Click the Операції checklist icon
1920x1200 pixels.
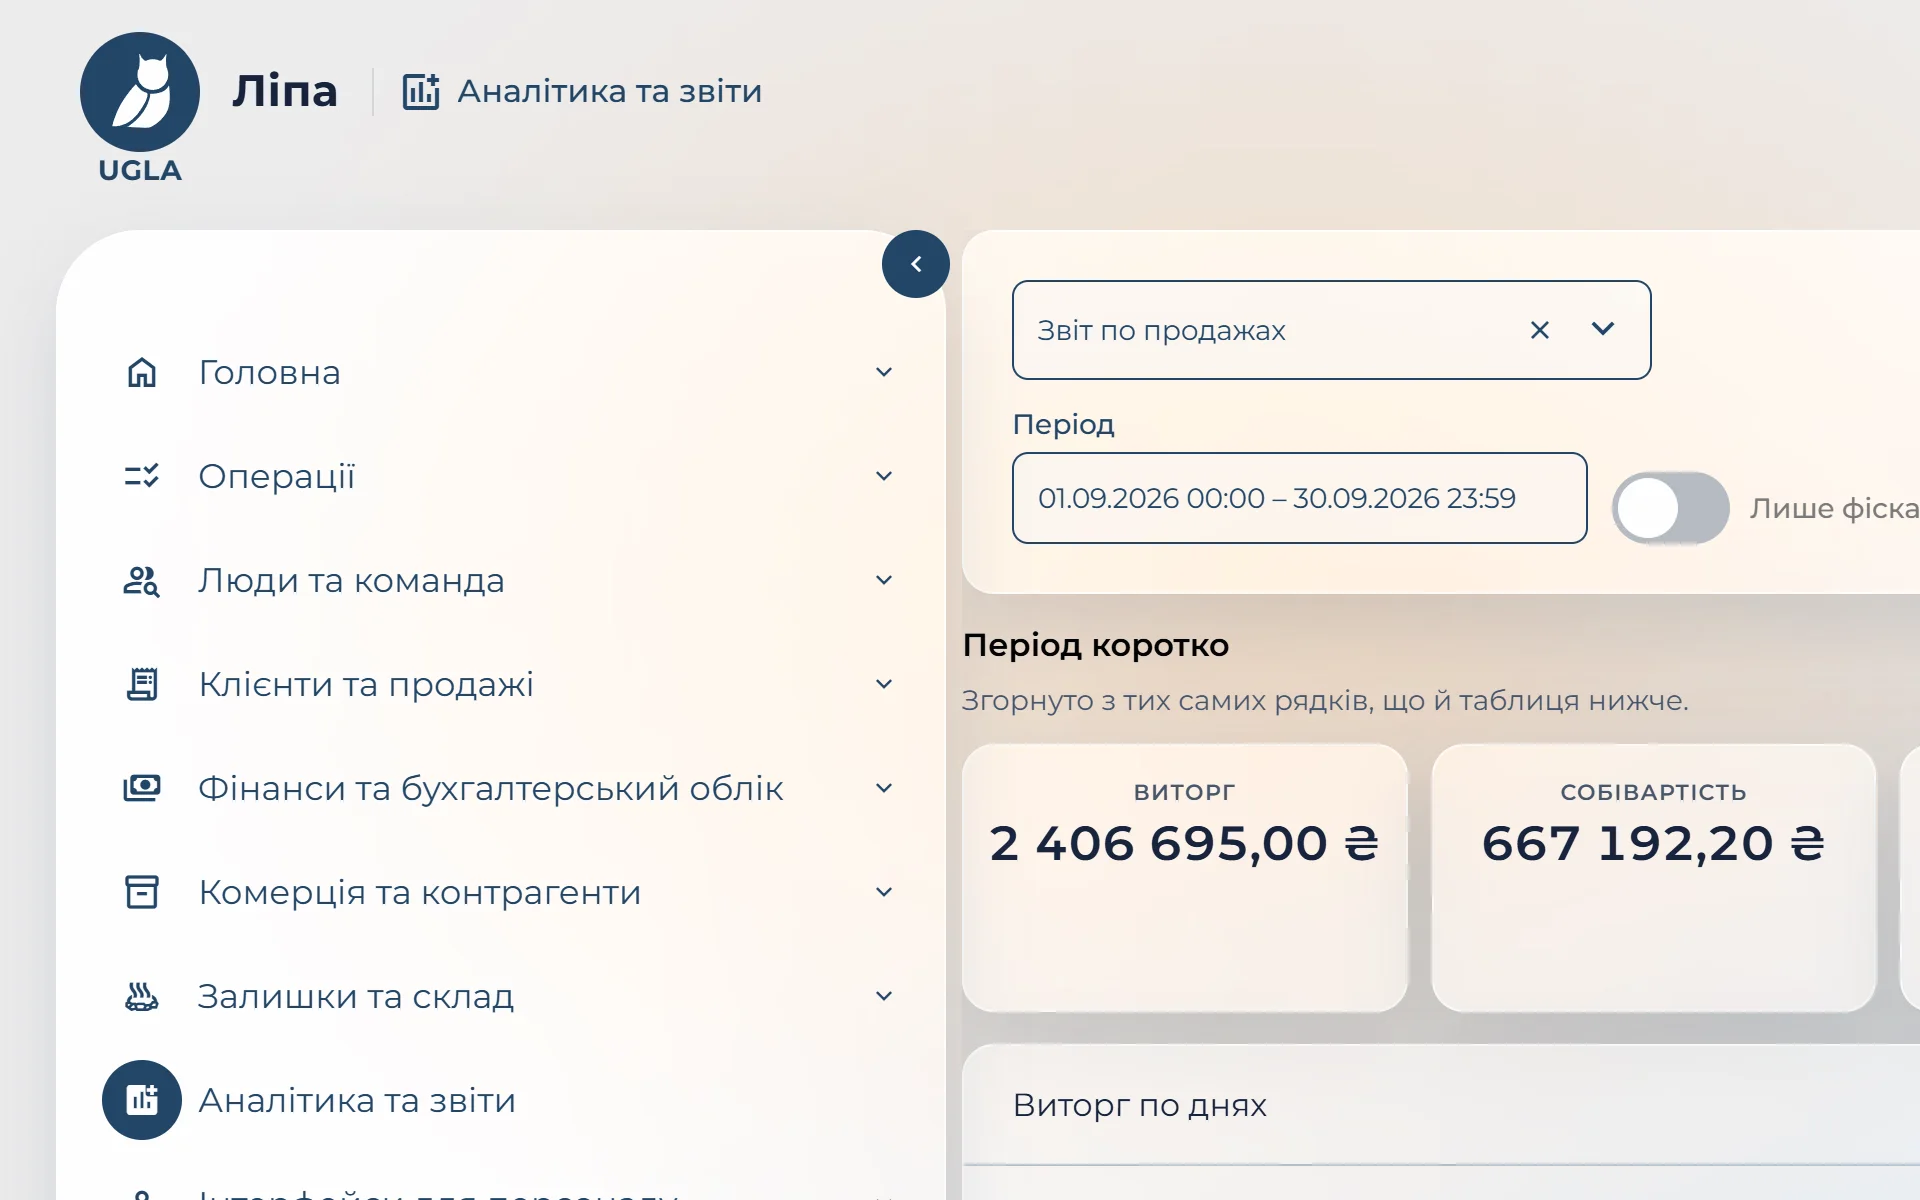click(x=142, y=476)
